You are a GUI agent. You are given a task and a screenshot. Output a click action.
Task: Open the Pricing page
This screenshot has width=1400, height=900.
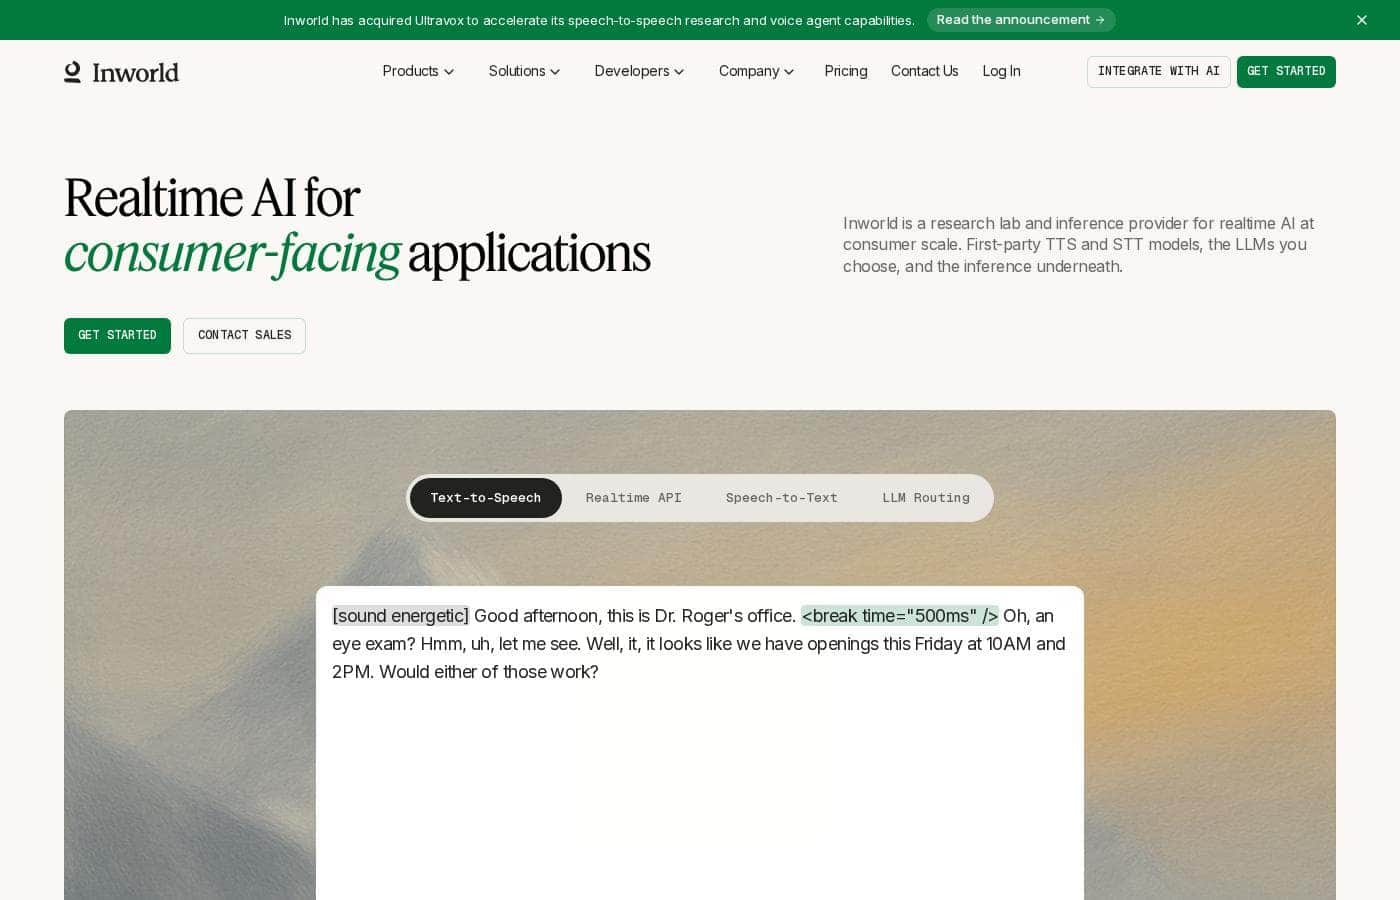pos(846,71)
